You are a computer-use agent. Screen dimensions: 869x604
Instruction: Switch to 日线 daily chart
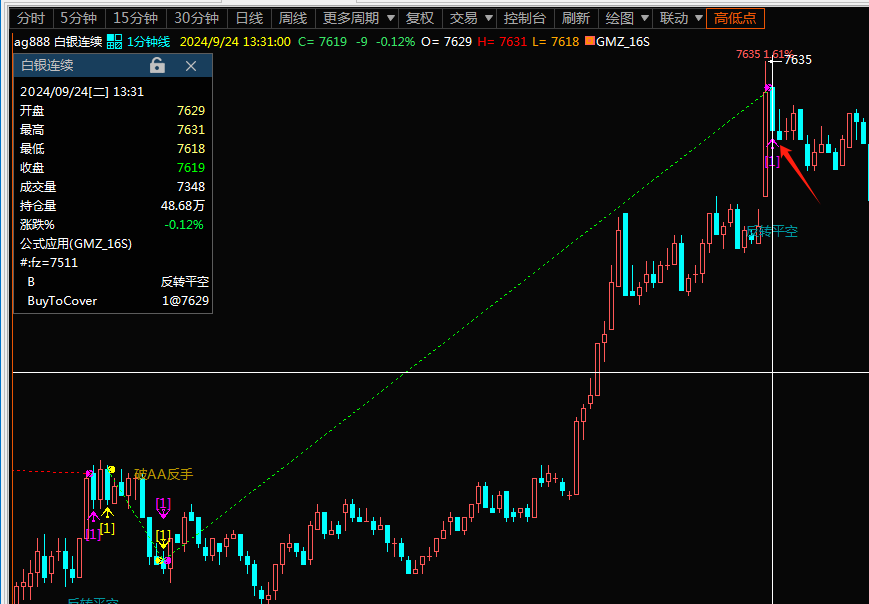pyautogui.click(x=249, y=18)
